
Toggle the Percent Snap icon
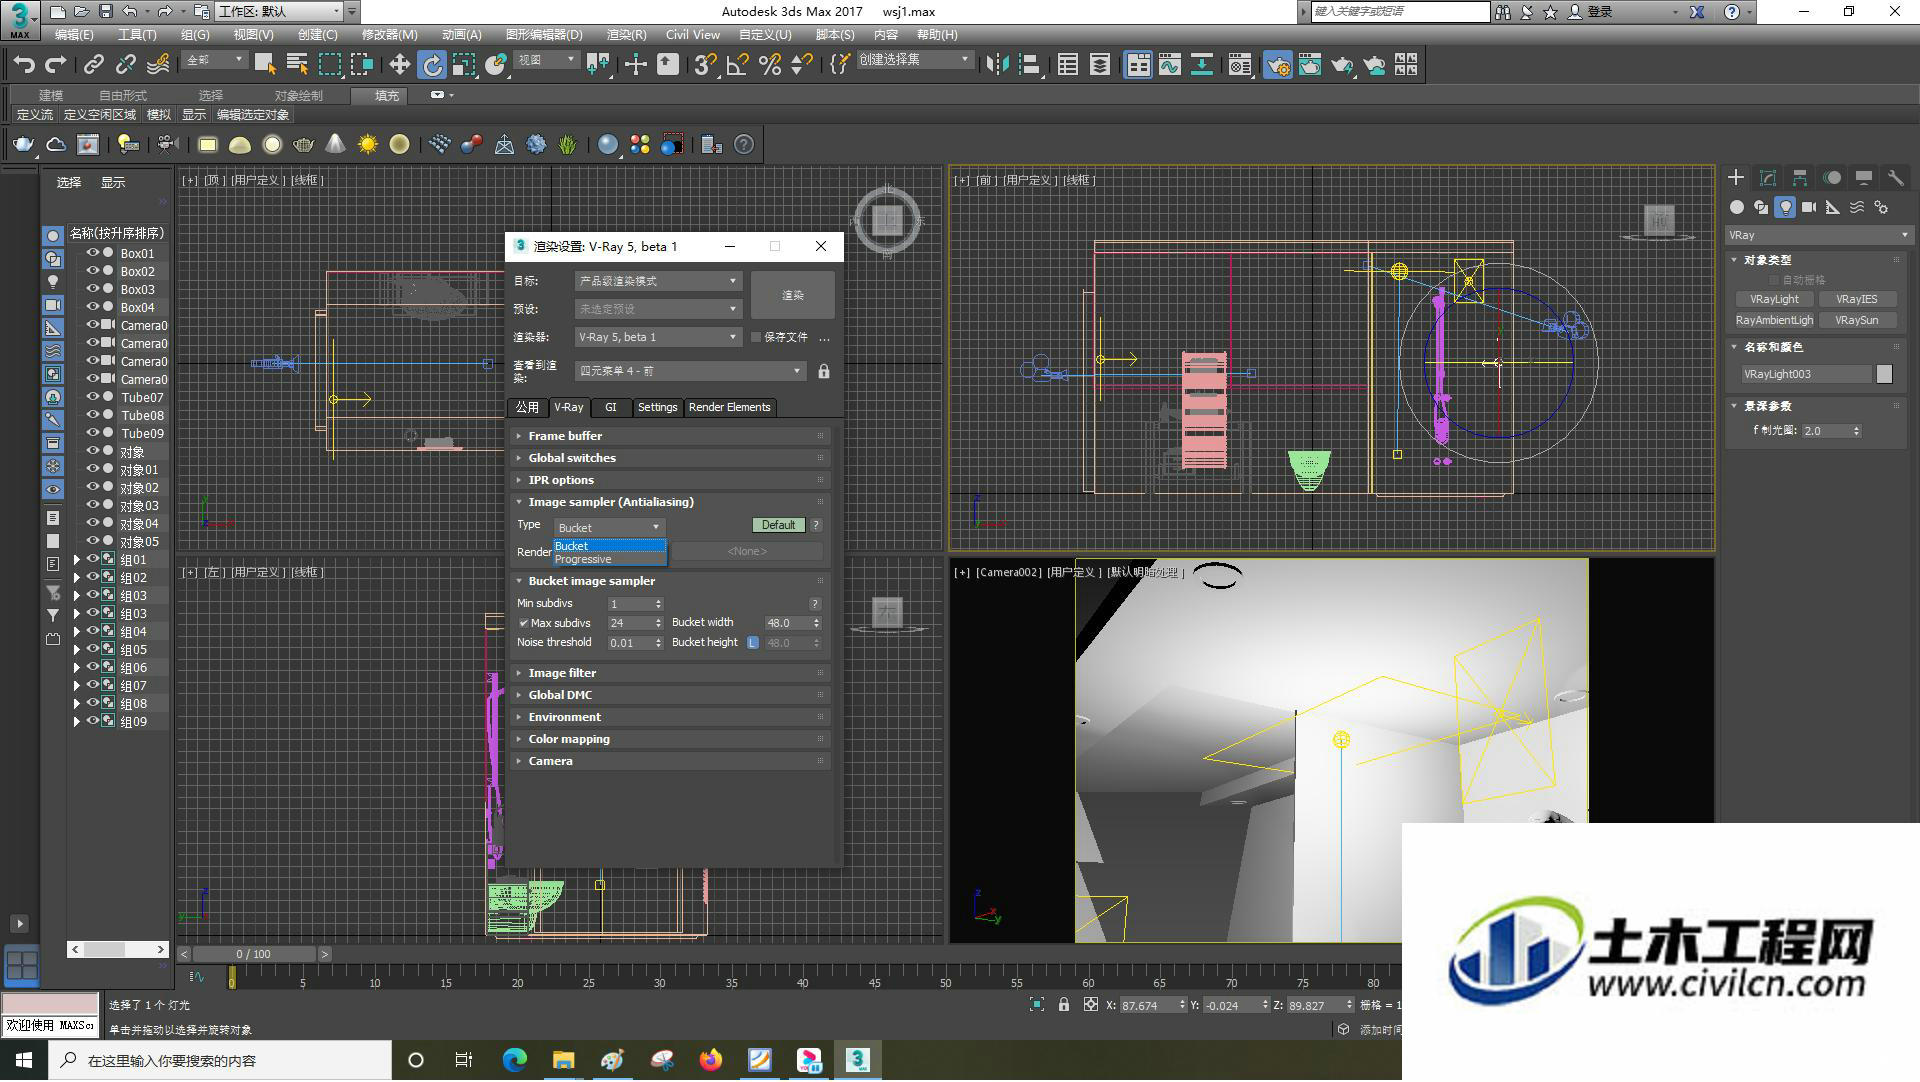pos(770,65)
